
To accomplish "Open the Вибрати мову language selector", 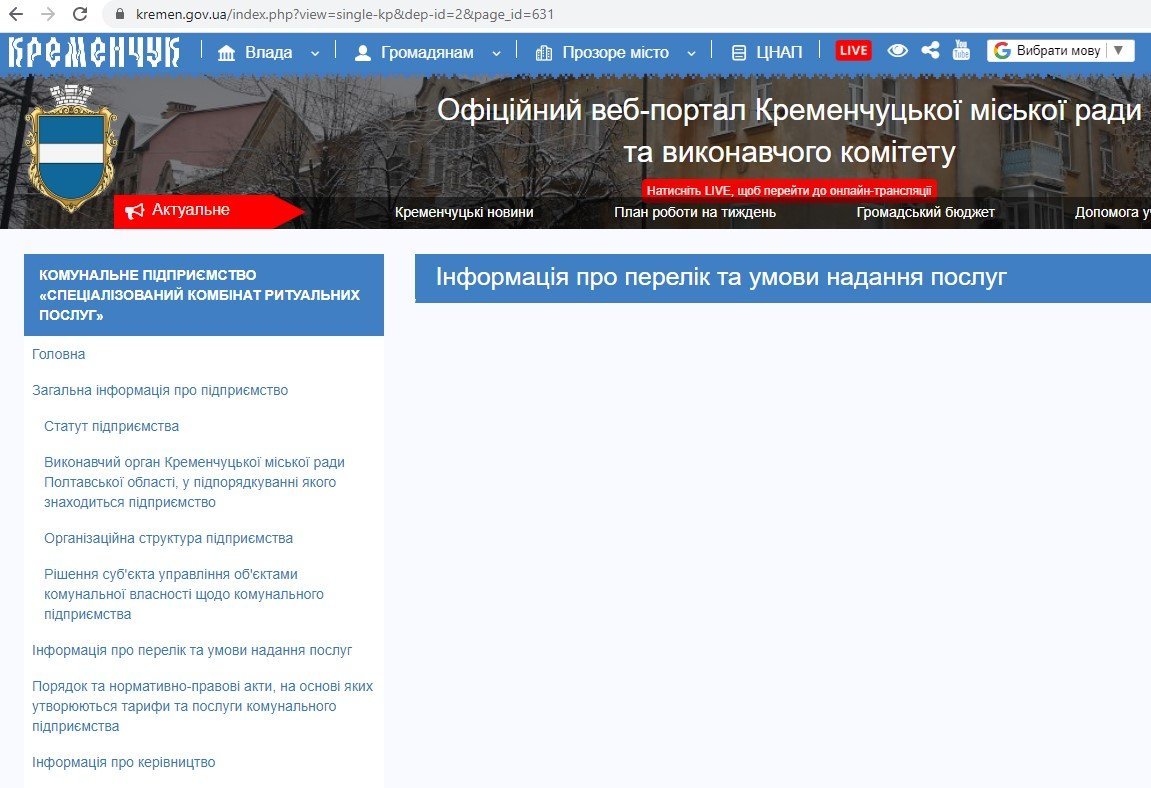I will [1060, 51].
